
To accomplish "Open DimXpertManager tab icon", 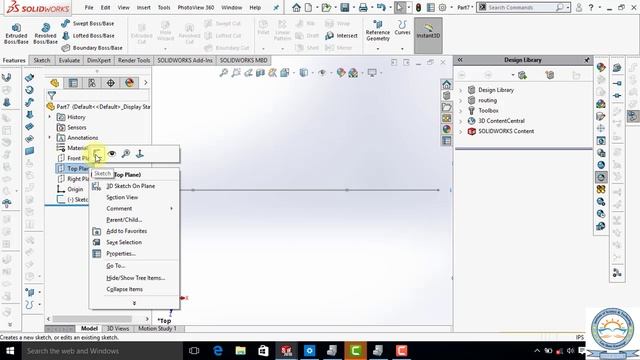I will (x=111, y=83).
